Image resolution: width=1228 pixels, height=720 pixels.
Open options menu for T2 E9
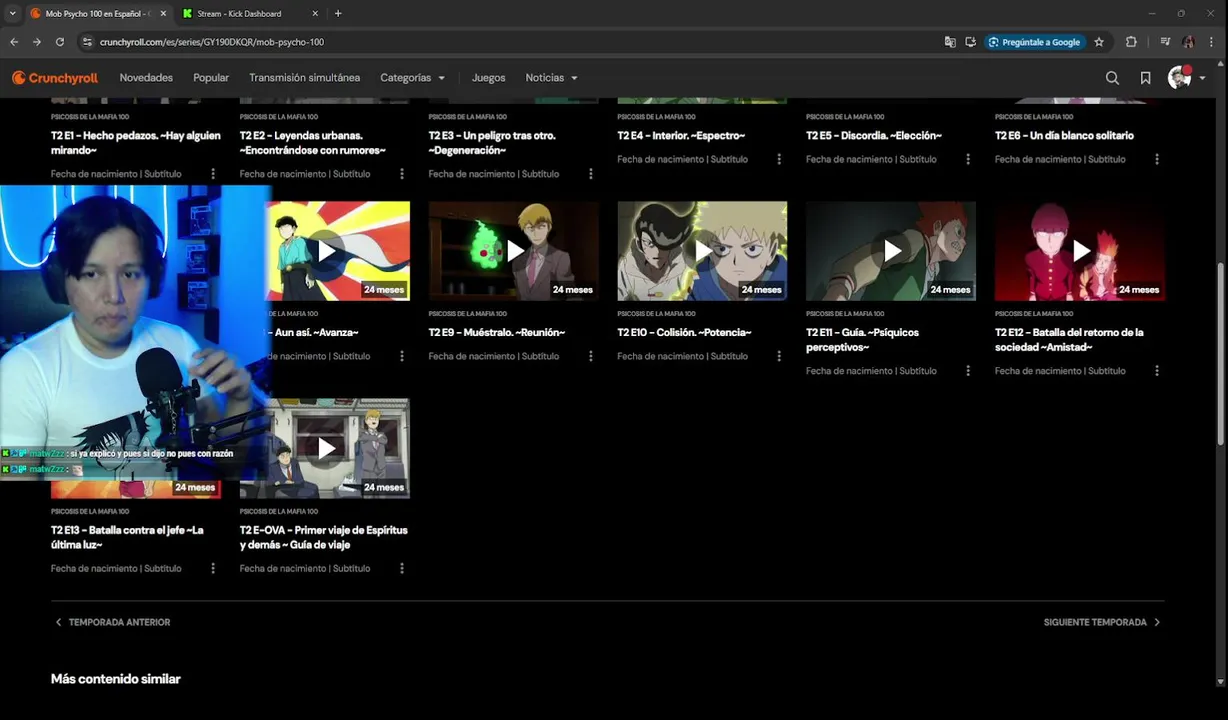pyautogui.click(x=591, y=356)
